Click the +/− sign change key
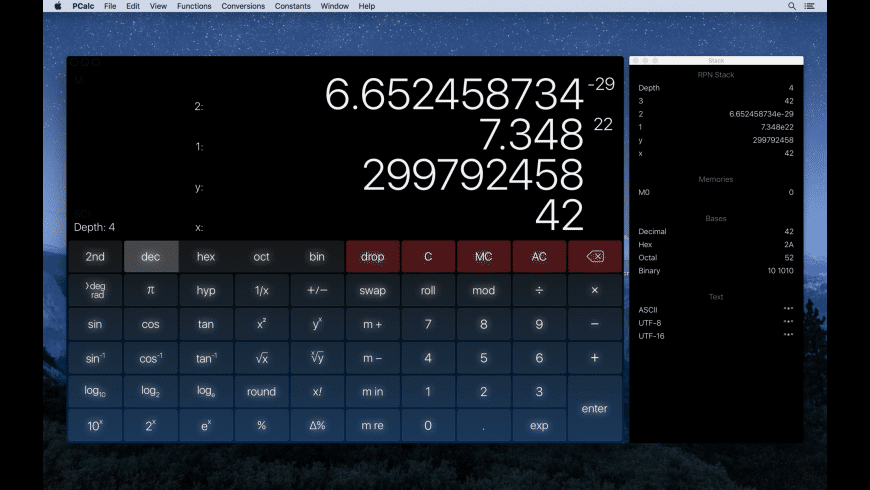Viewport: 870px width, 490px height. [x=317, y=290]
